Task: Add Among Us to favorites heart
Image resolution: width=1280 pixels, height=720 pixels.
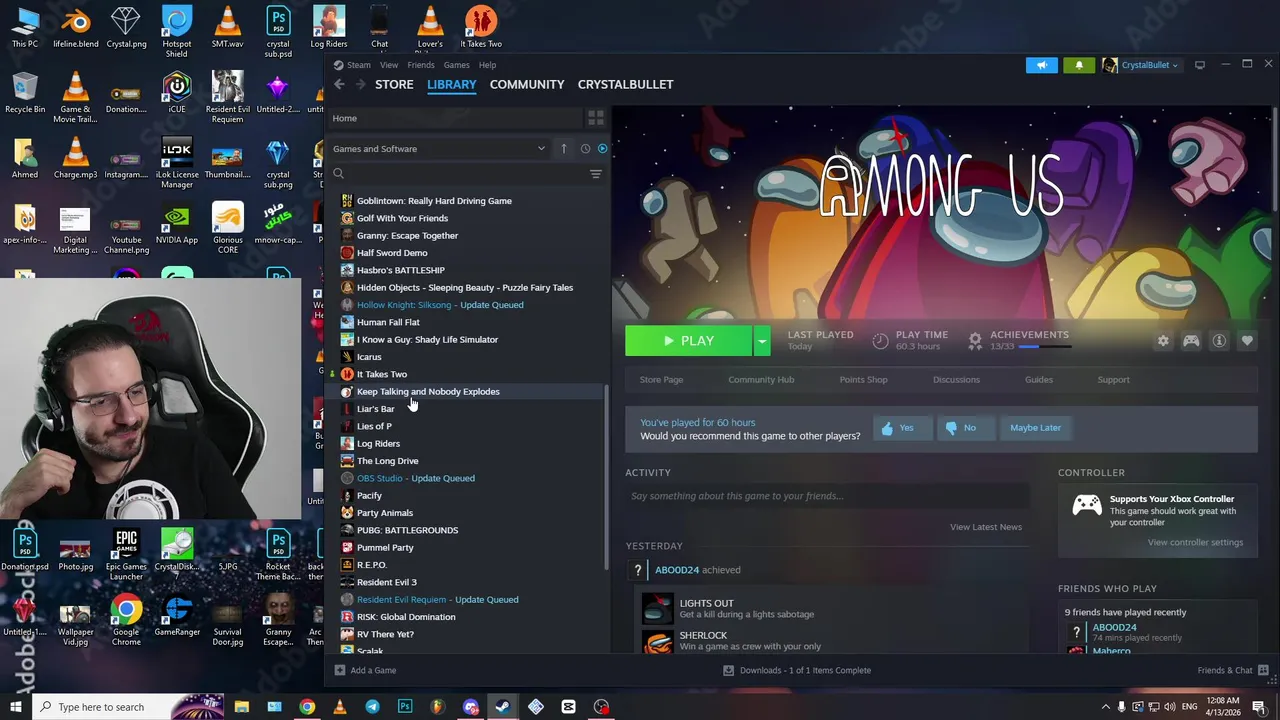Action: (1247, 341)
